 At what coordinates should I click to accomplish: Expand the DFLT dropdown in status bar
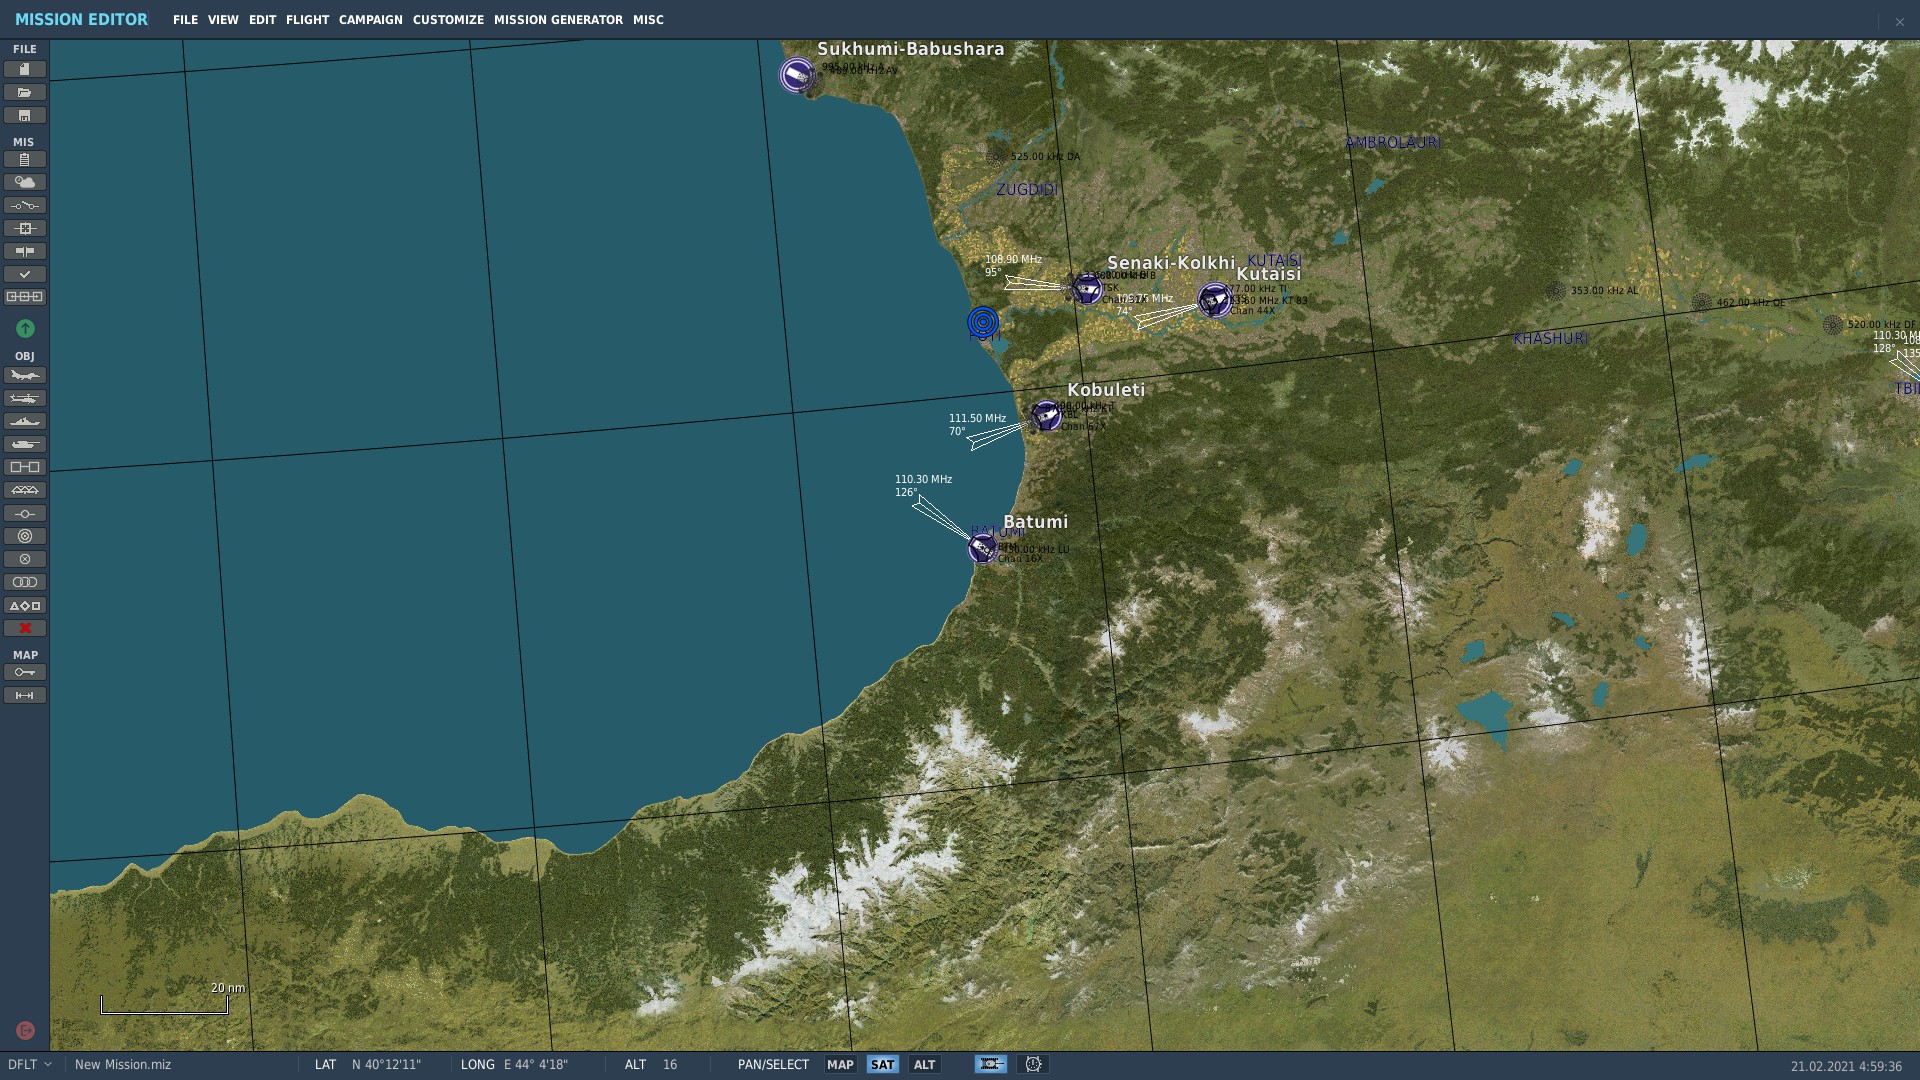coord(29,1064)
